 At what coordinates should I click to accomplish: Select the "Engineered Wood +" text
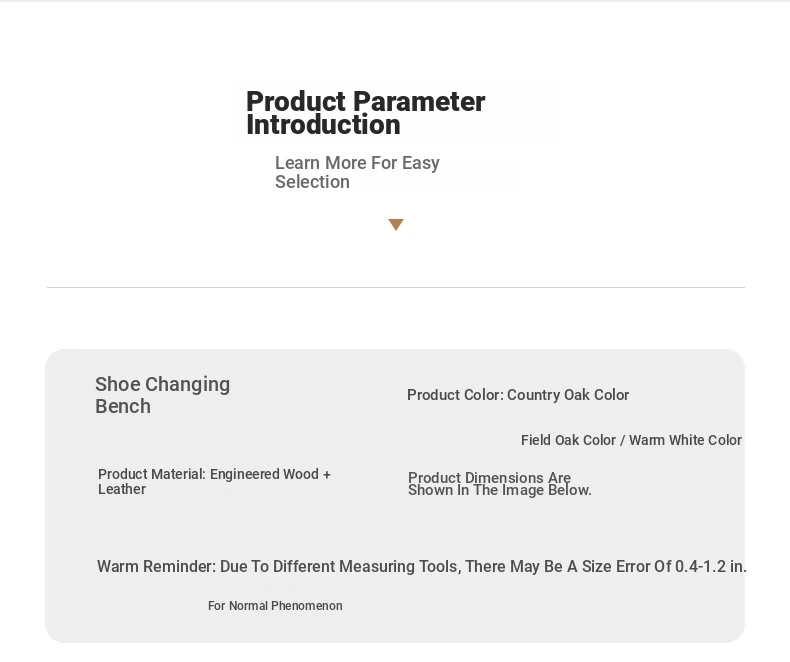click(x=270, y=474)
